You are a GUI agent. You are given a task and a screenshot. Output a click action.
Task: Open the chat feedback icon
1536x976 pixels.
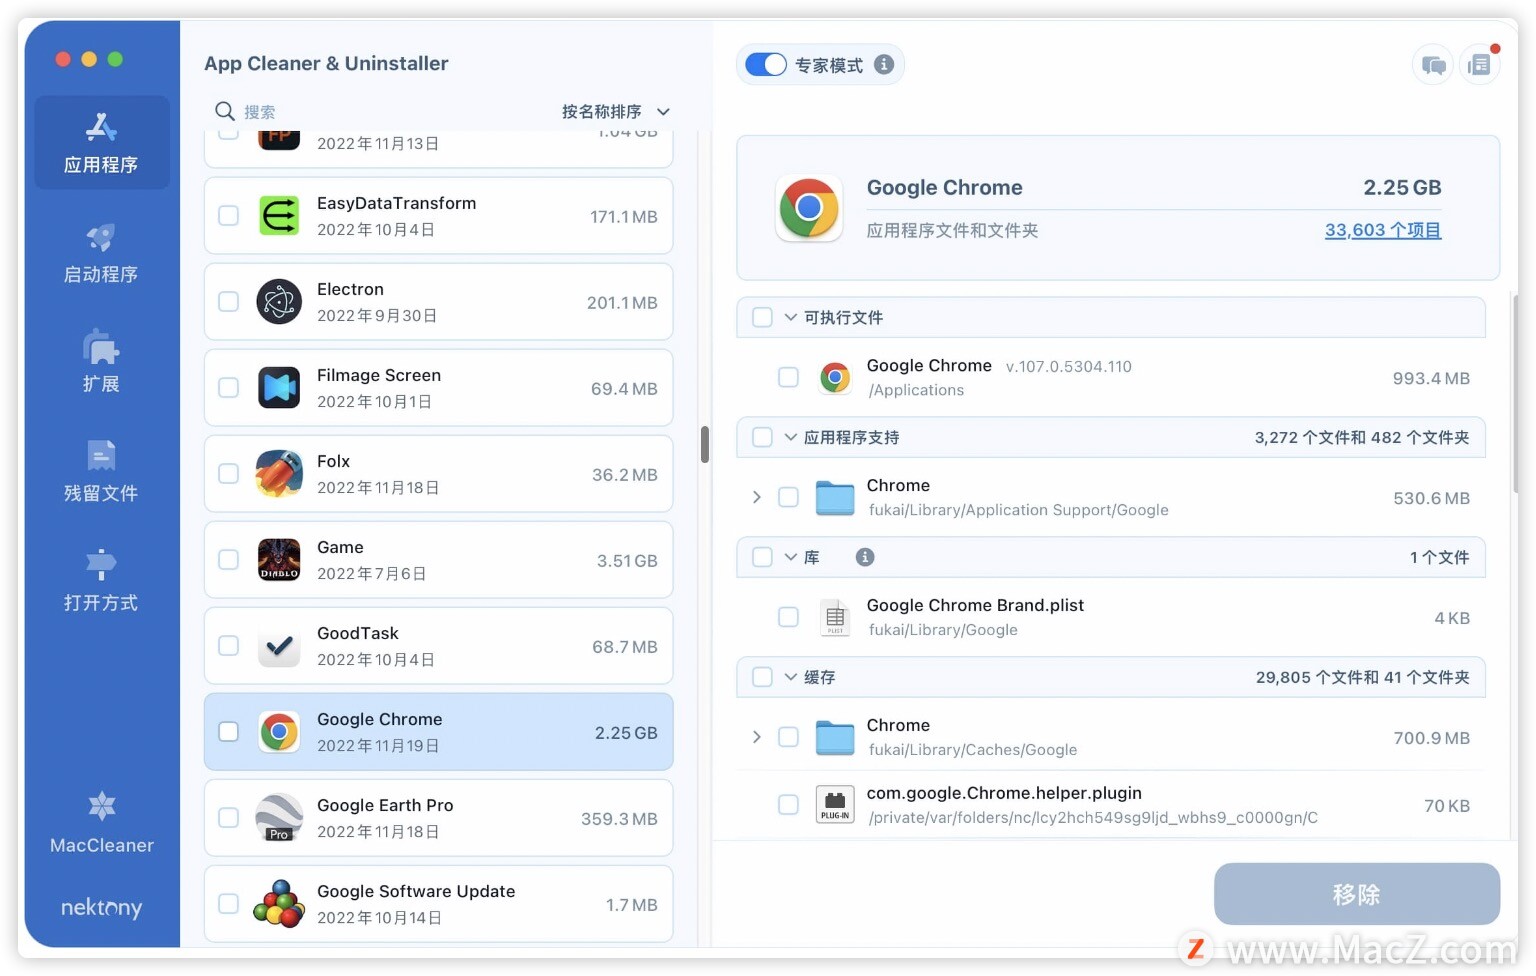coord(1433,66)
